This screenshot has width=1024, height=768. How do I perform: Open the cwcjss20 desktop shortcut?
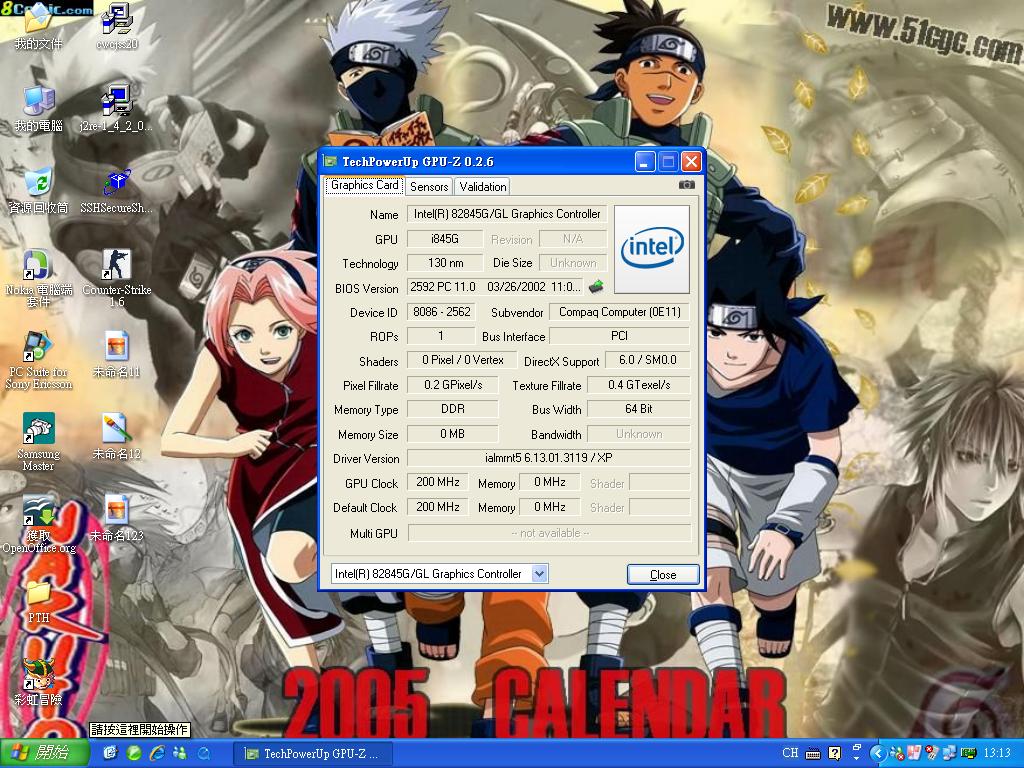(x=117, y=20)
